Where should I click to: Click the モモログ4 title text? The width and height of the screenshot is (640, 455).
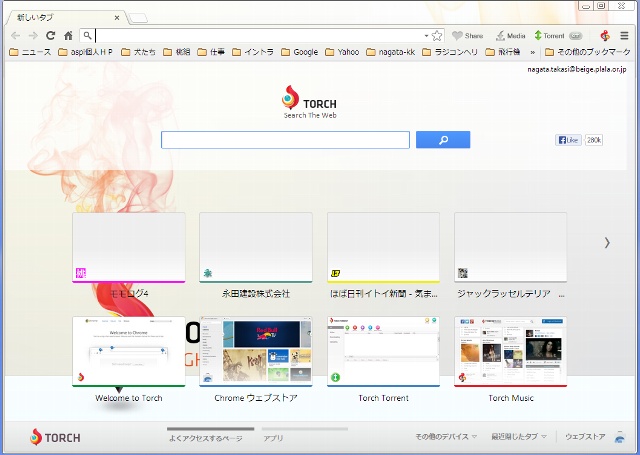129,293
